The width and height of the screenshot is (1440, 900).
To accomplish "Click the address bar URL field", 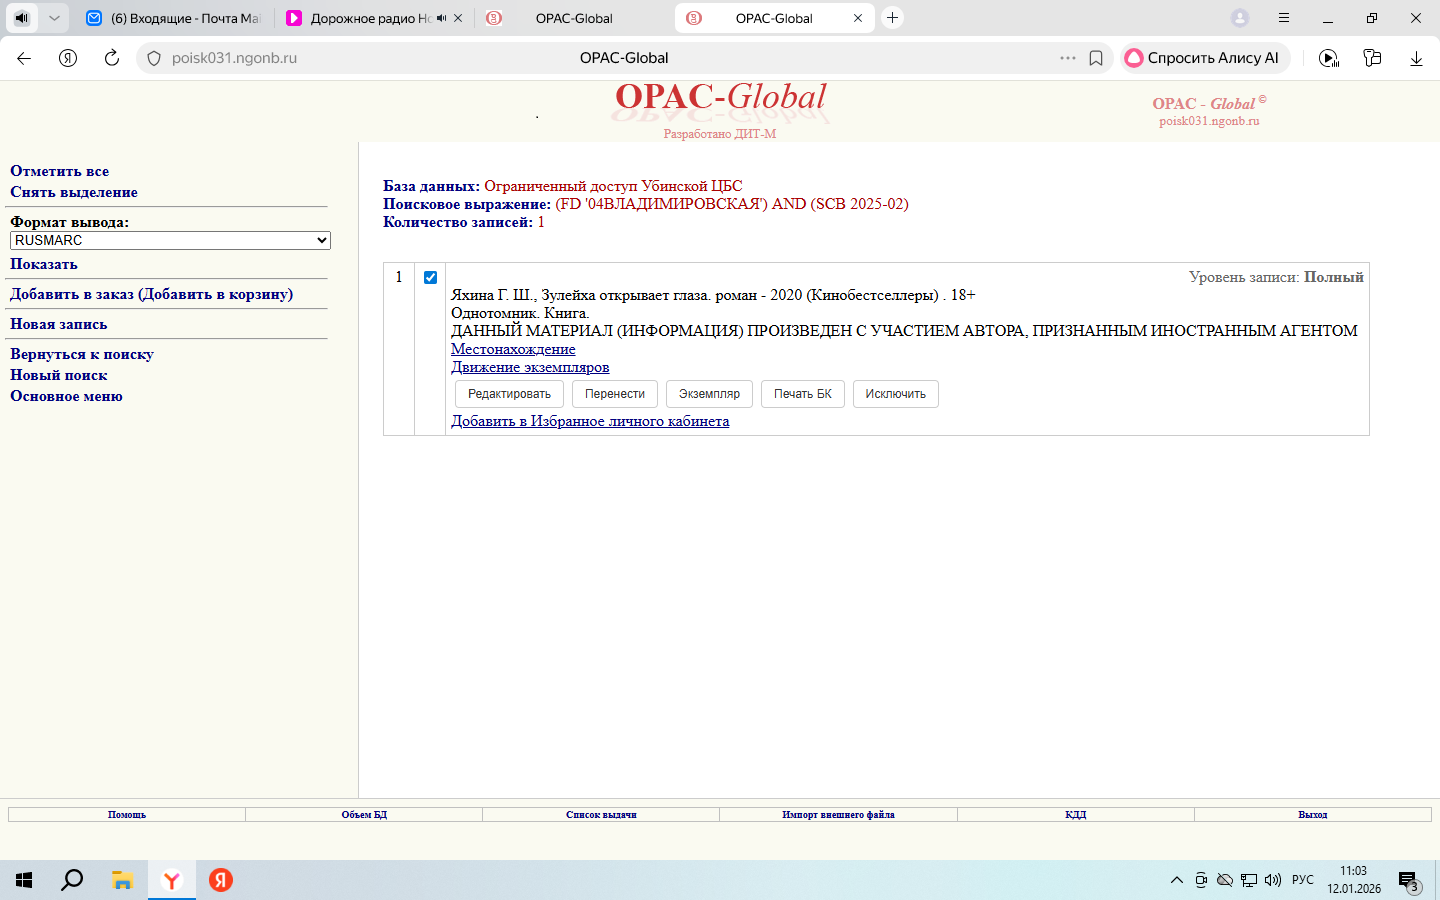I will tap(600, 58).
